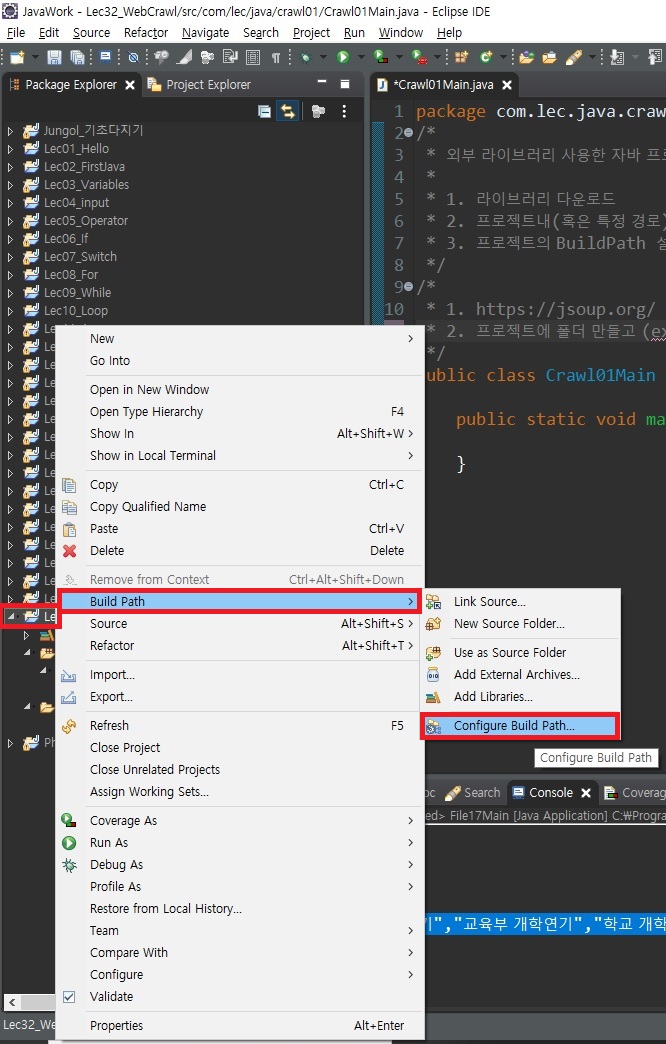Image resolution: width=666 pixels, height=1044 pixels.
Task: Click Import in the context menu
Action: (239, 674)
